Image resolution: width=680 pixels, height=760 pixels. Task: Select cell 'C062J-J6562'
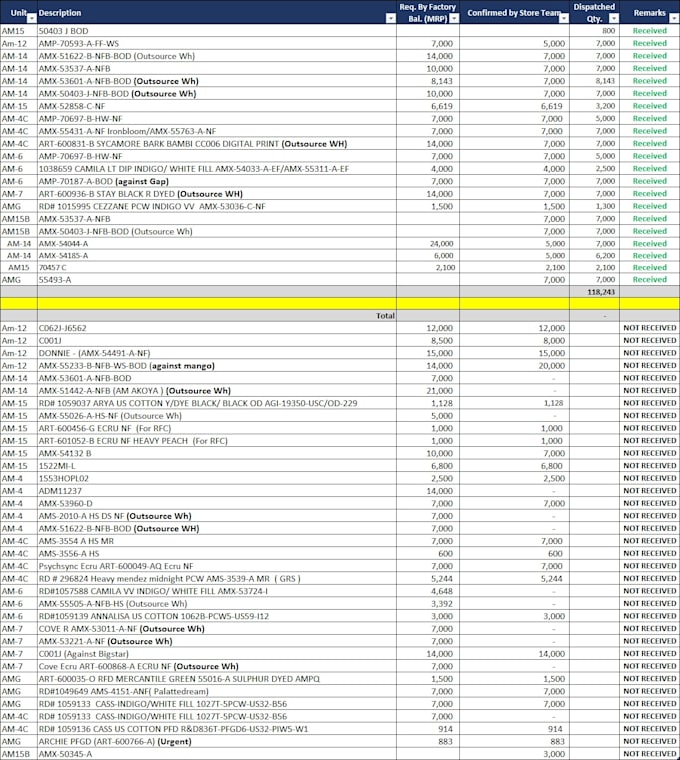217,328
